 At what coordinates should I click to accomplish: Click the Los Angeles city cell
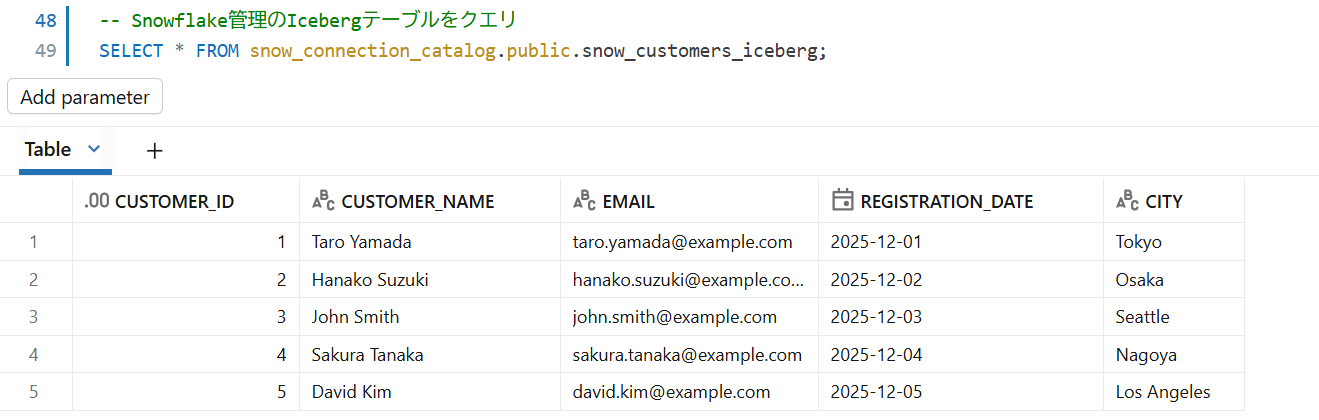1163,392
